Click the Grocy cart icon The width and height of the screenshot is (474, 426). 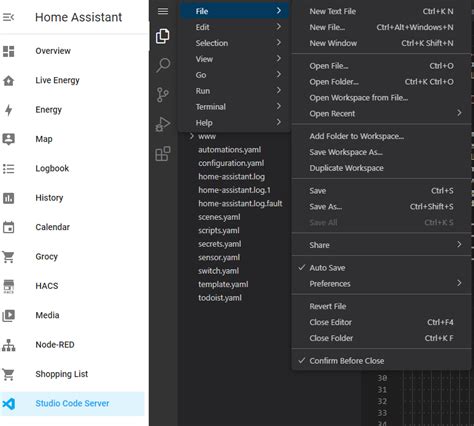(x=8, y=257)
